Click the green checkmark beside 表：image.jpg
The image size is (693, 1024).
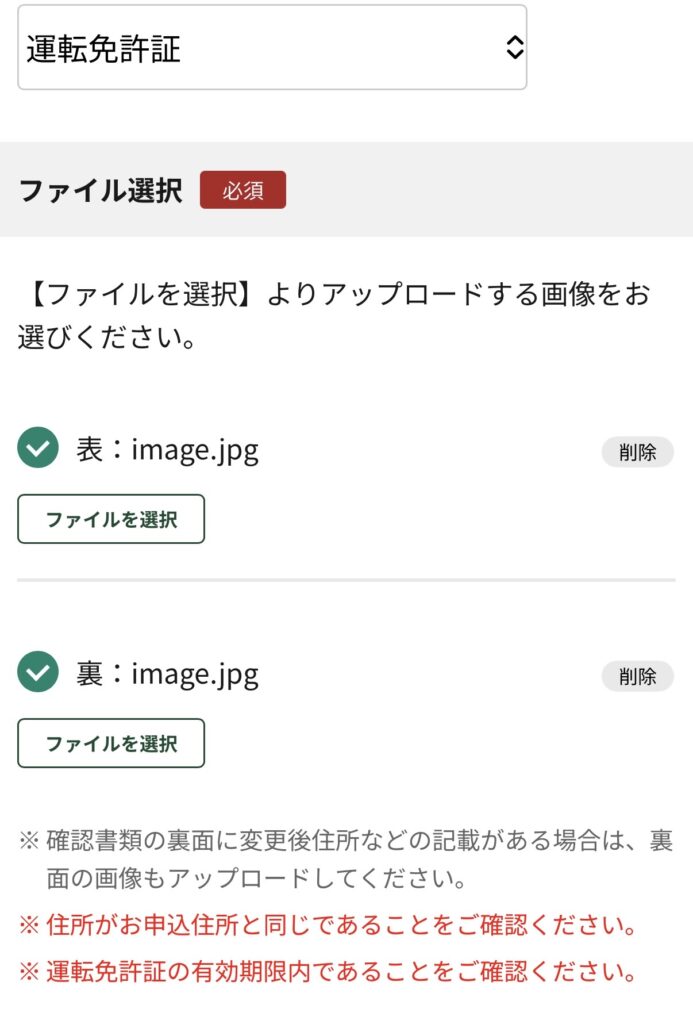point(38,449)
